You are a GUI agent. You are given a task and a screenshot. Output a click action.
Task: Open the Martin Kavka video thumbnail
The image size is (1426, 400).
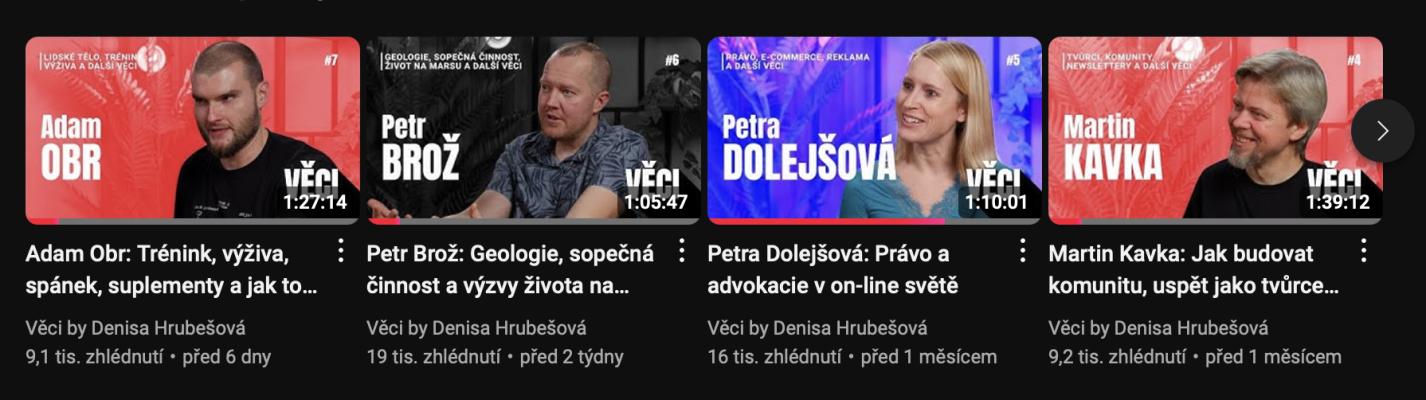pyautogui.click(x=1215, y=130)
